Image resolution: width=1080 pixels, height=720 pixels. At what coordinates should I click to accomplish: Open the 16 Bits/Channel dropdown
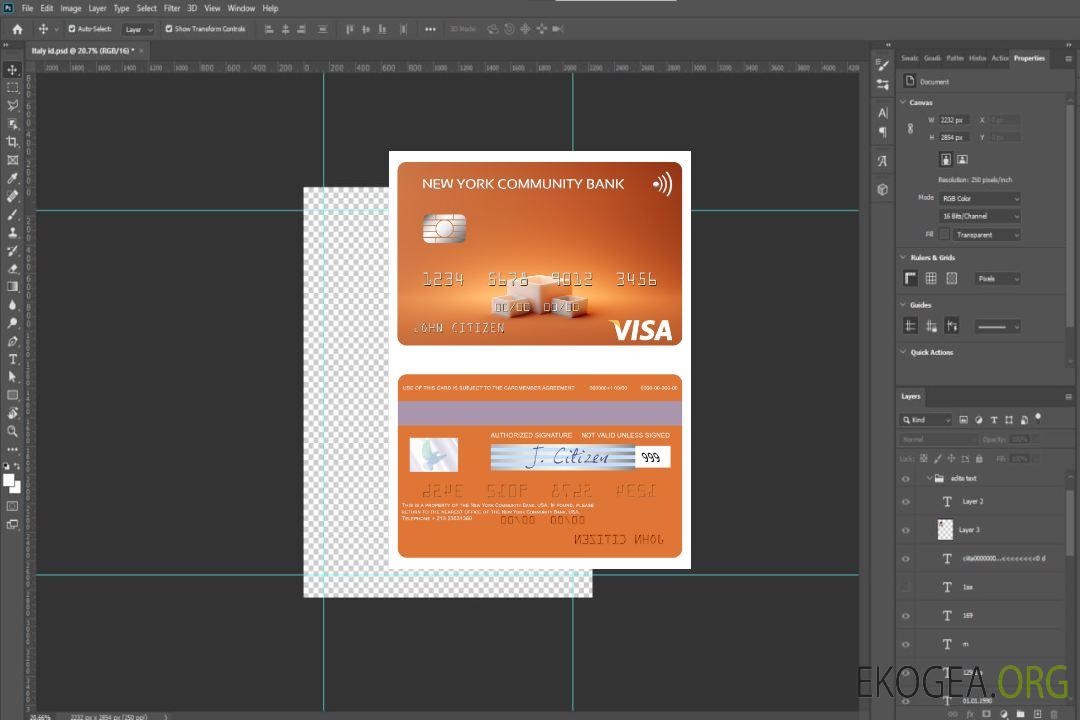[x=979, y=216]
